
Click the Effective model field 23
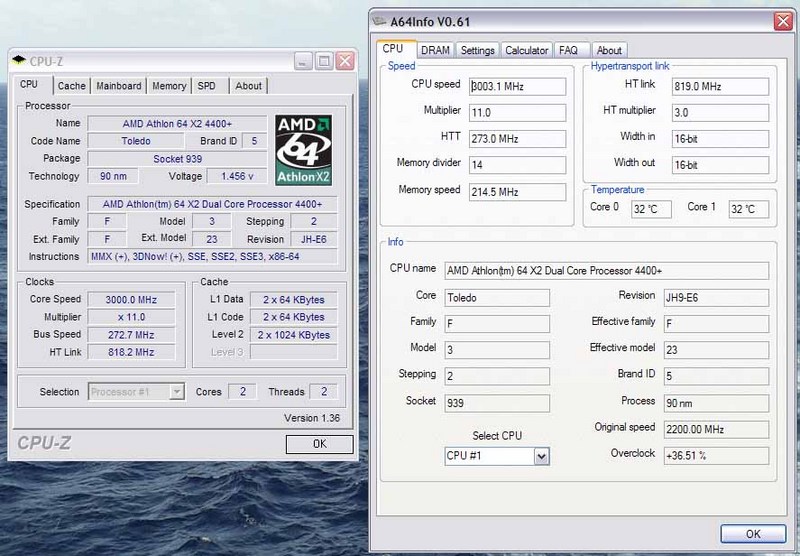[x=716, y=350]
